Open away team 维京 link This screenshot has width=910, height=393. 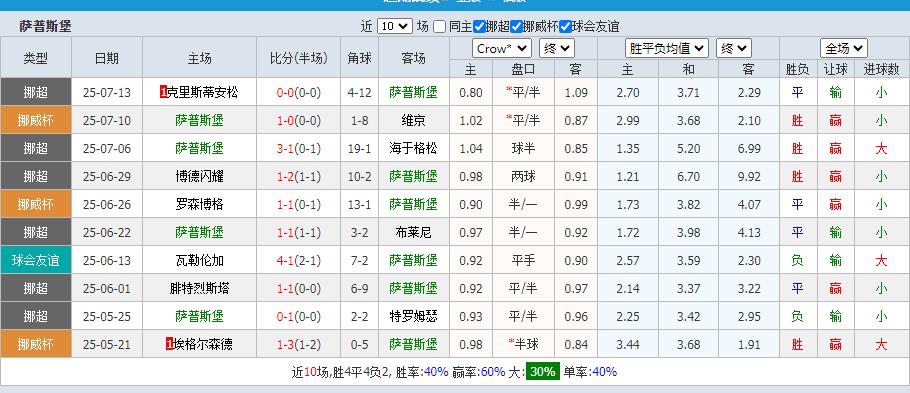tap(413, 121)
